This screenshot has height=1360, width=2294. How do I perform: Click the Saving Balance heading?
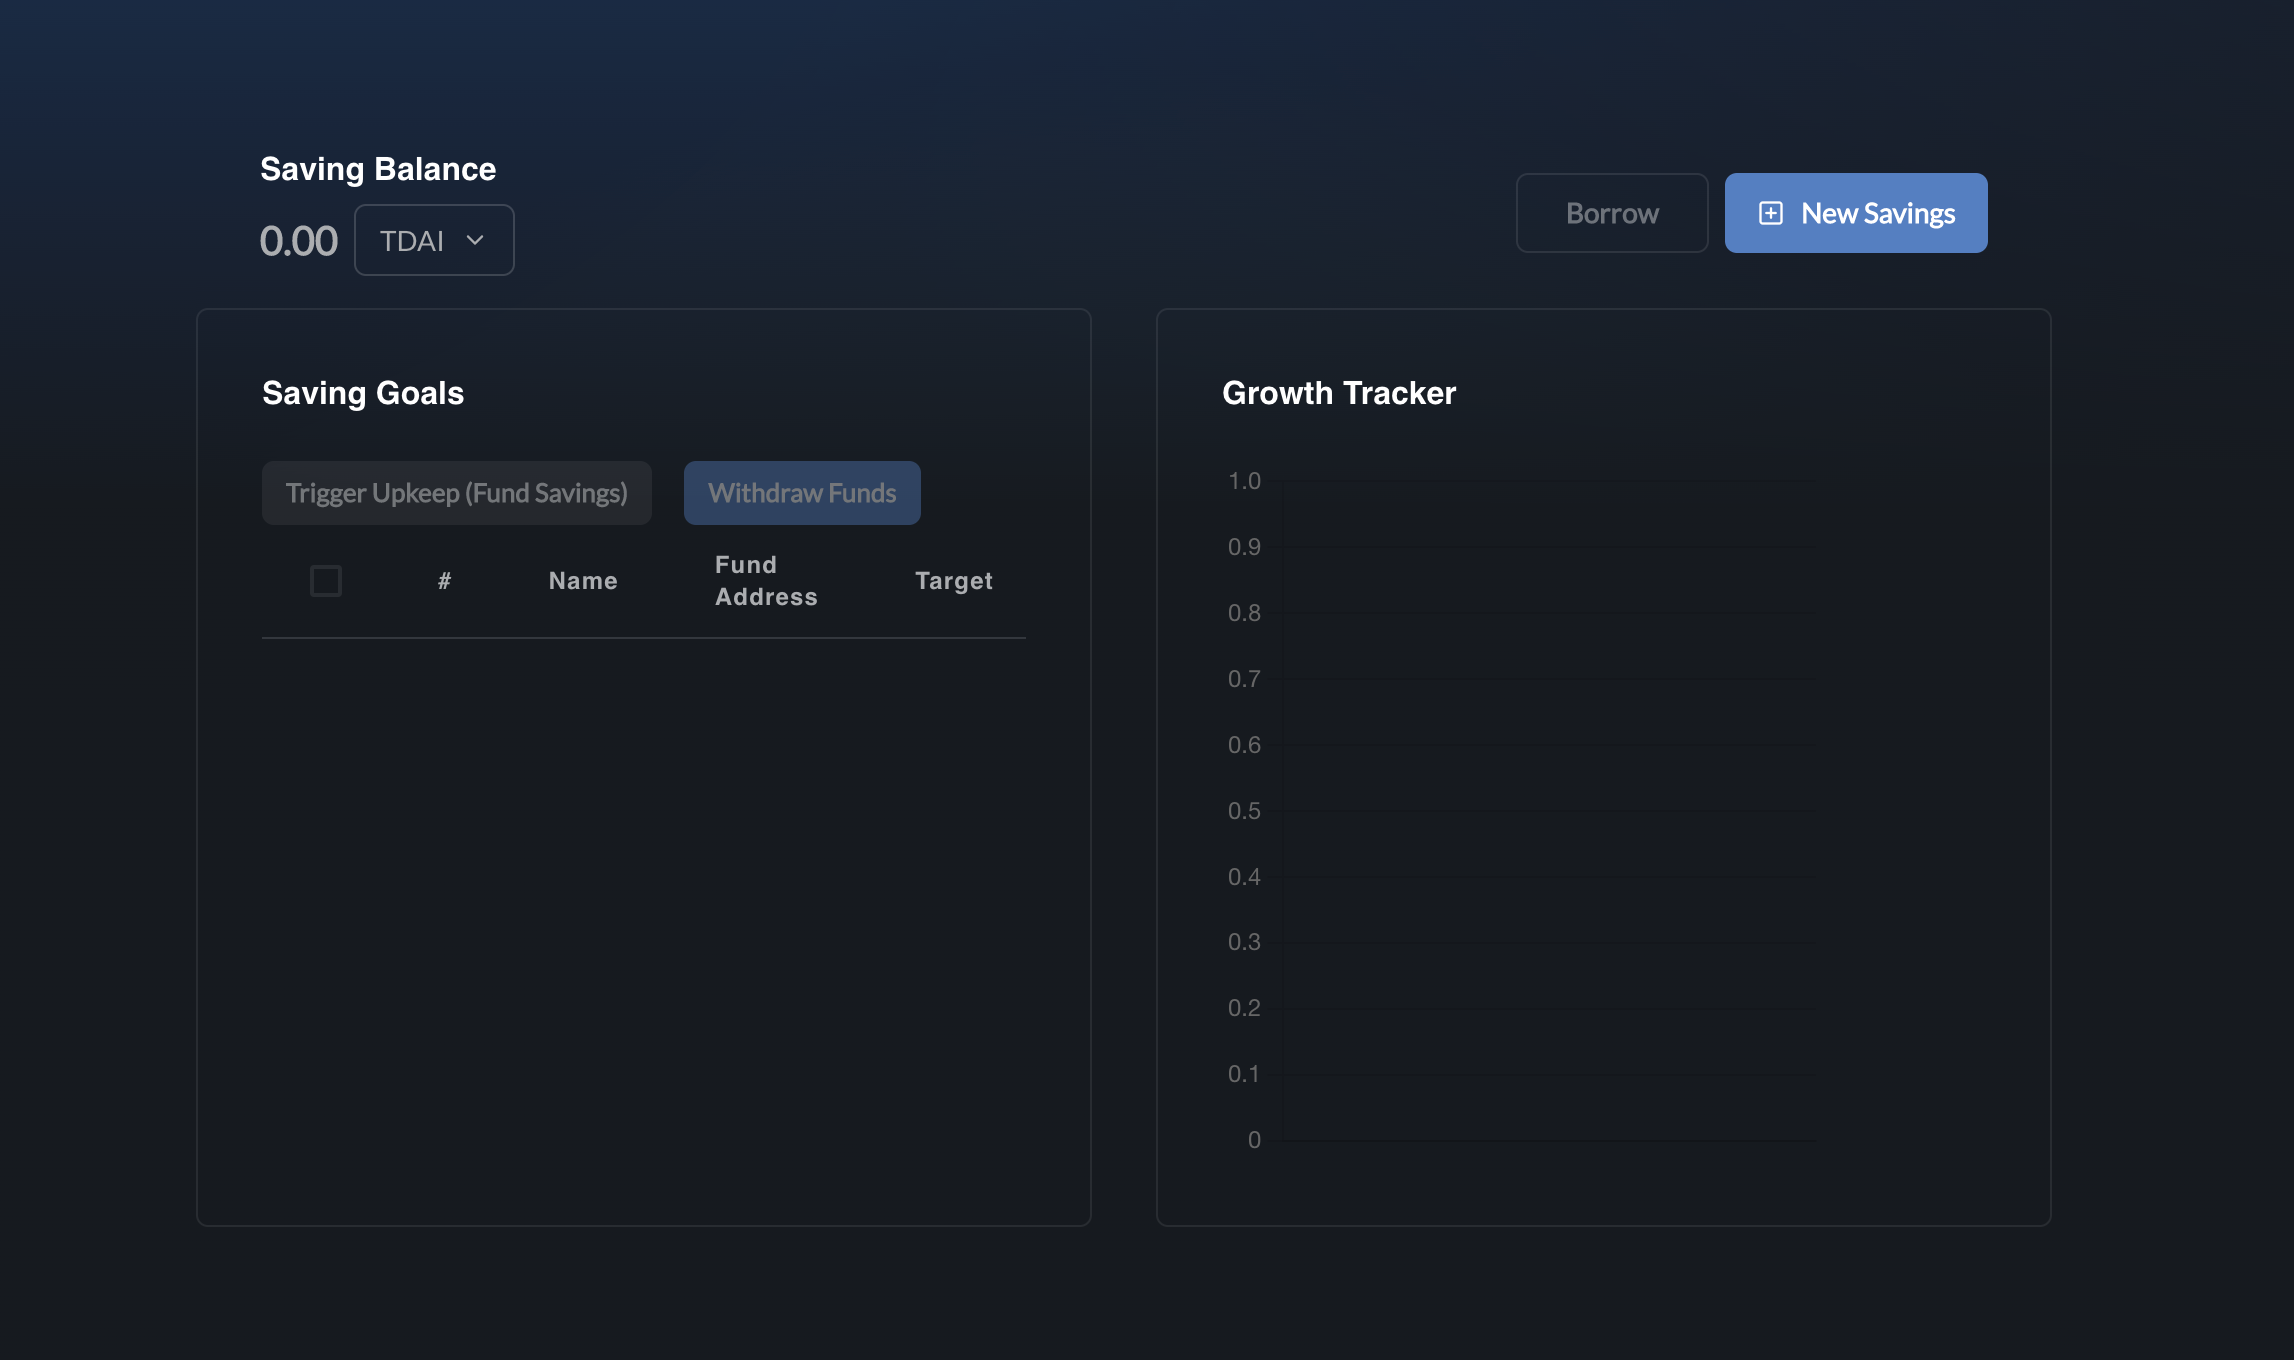point(378,169)
